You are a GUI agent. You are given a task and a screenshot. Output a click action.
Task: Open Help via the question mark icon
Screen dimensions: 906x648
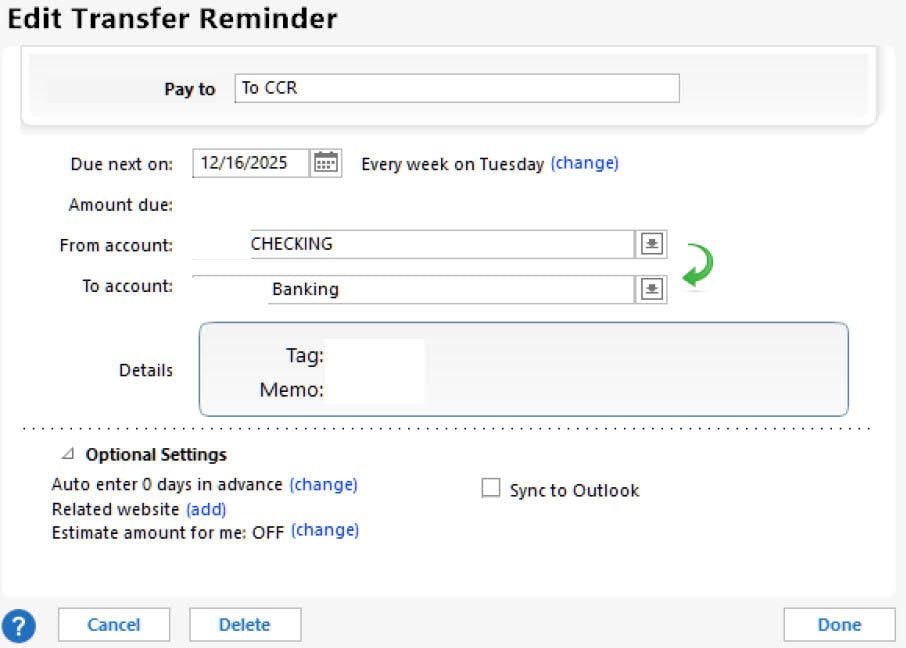pyautogui.click(x=19, y=625)
